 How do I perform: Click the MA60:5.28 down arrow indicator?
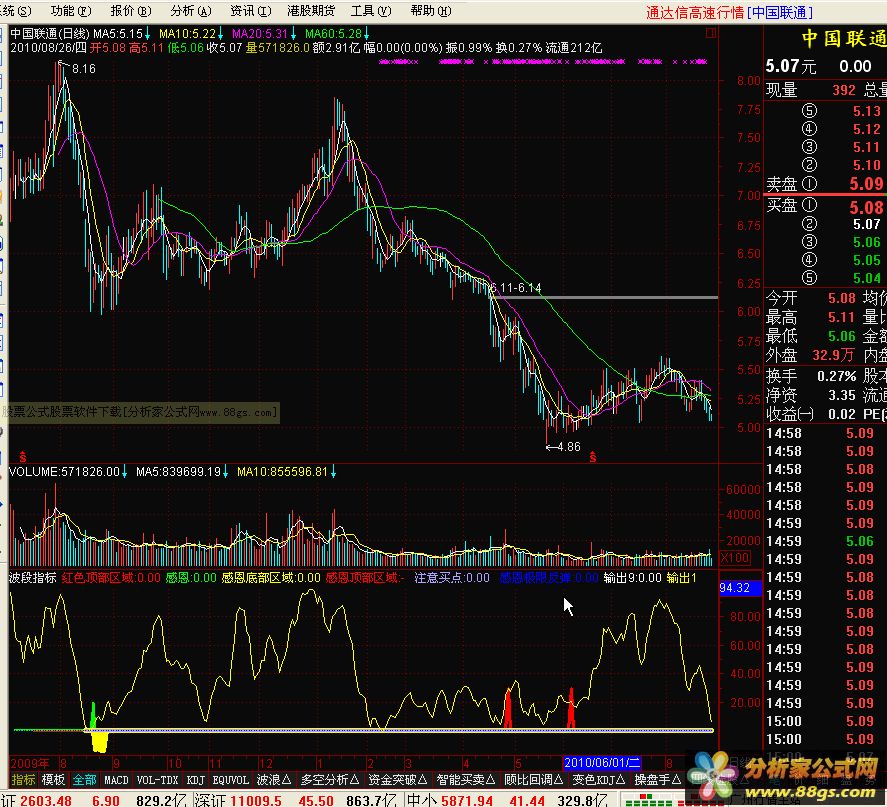pyautogui.click(x=367, y=33)
